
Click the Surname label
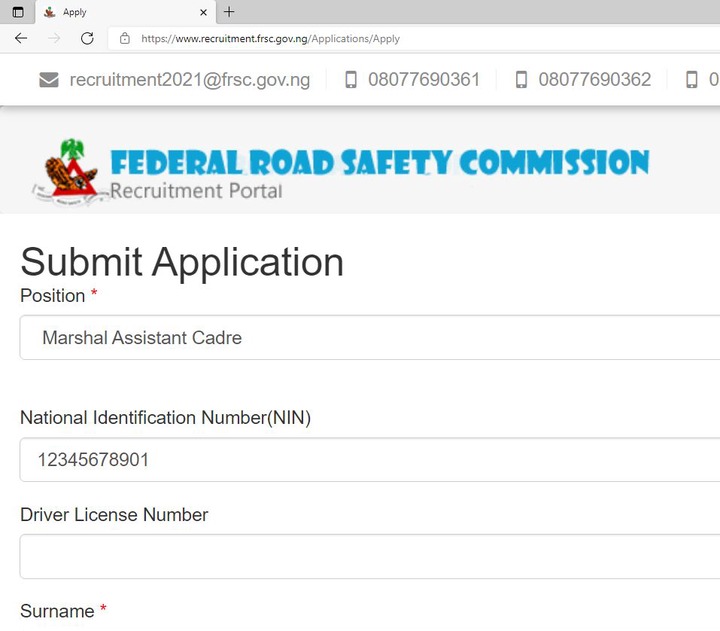click(57, 611)
